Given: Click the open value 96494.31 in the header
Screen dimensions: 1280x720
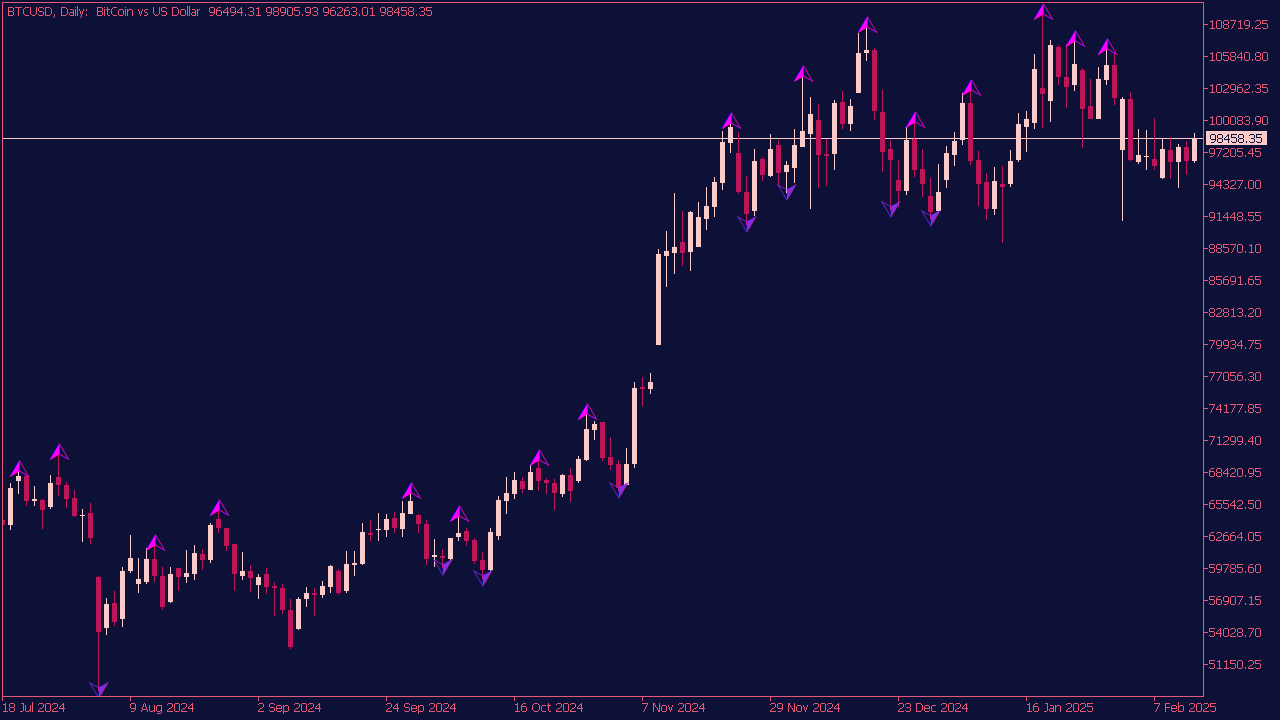Looking at the screenshot, I should 235,11.
